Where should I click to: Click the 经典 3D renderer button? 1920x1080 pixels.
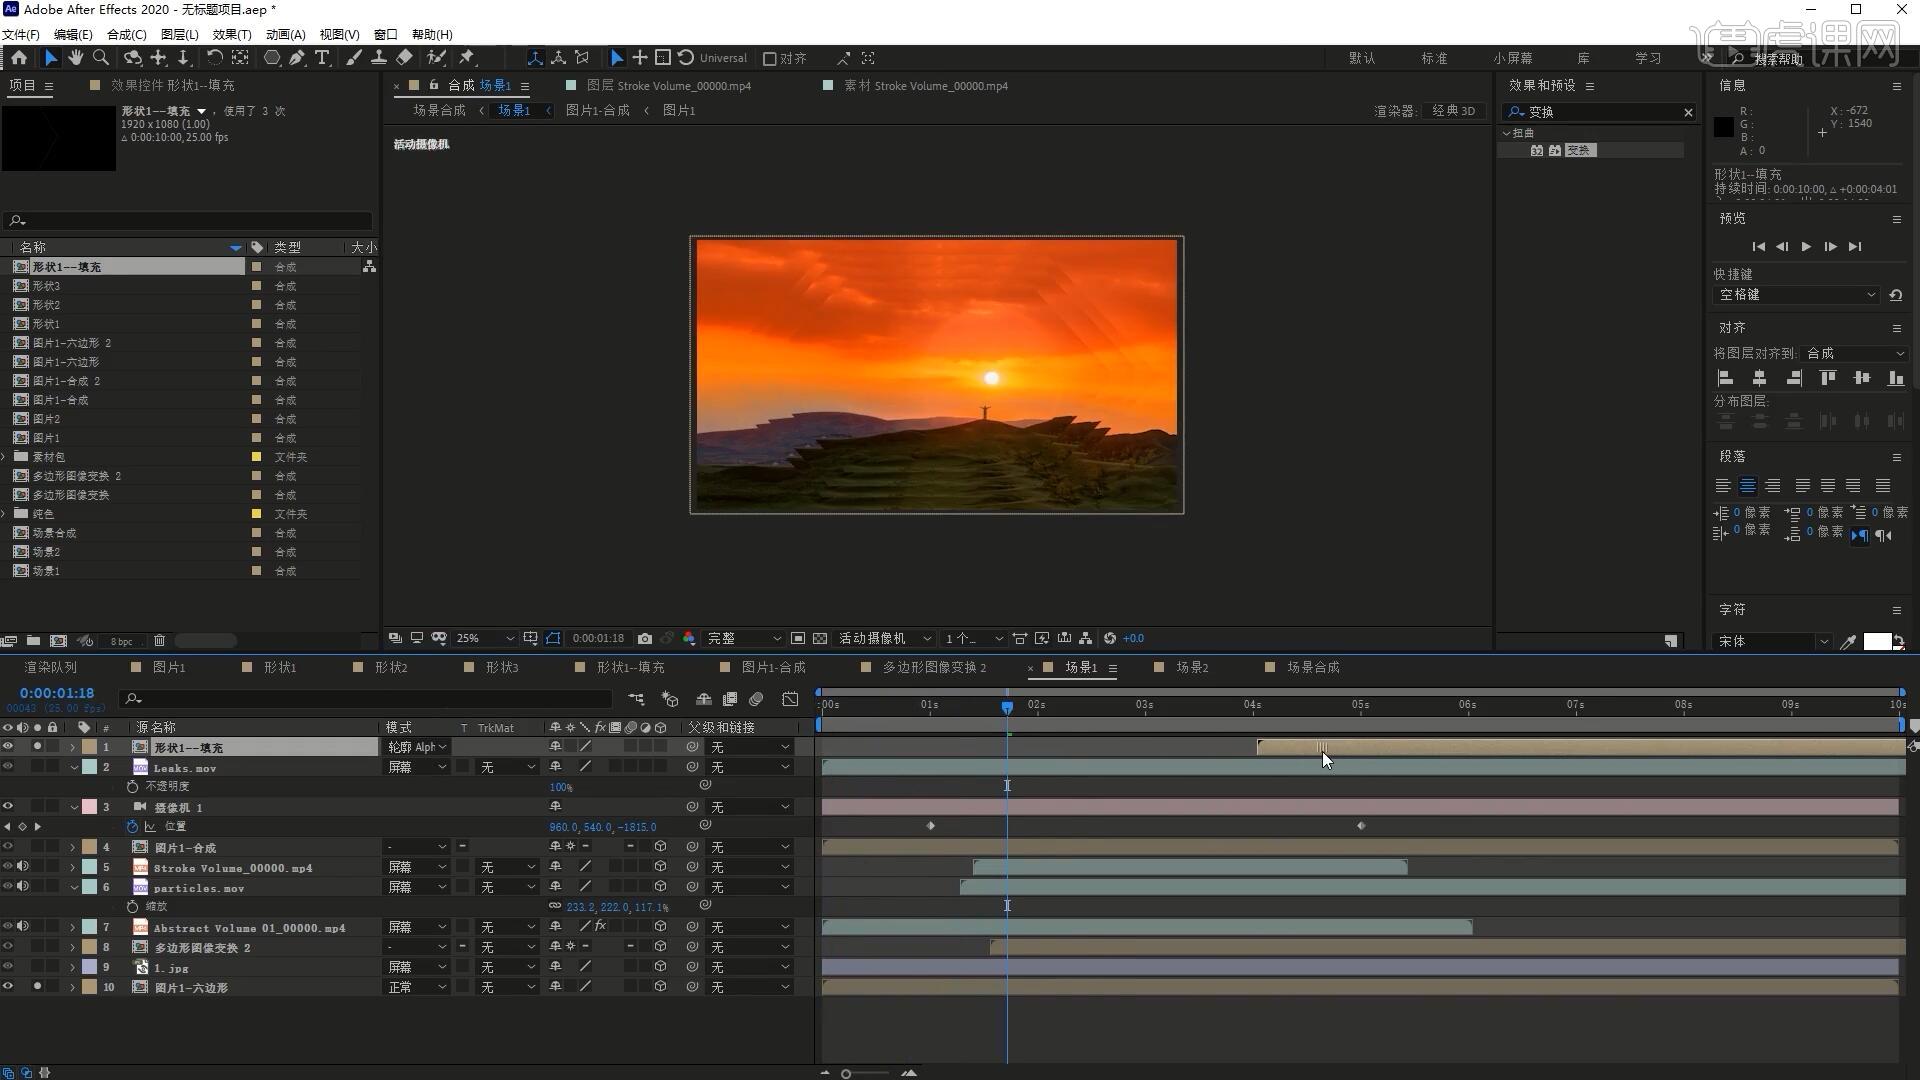pyautogui.click(x=1453, y=111)
